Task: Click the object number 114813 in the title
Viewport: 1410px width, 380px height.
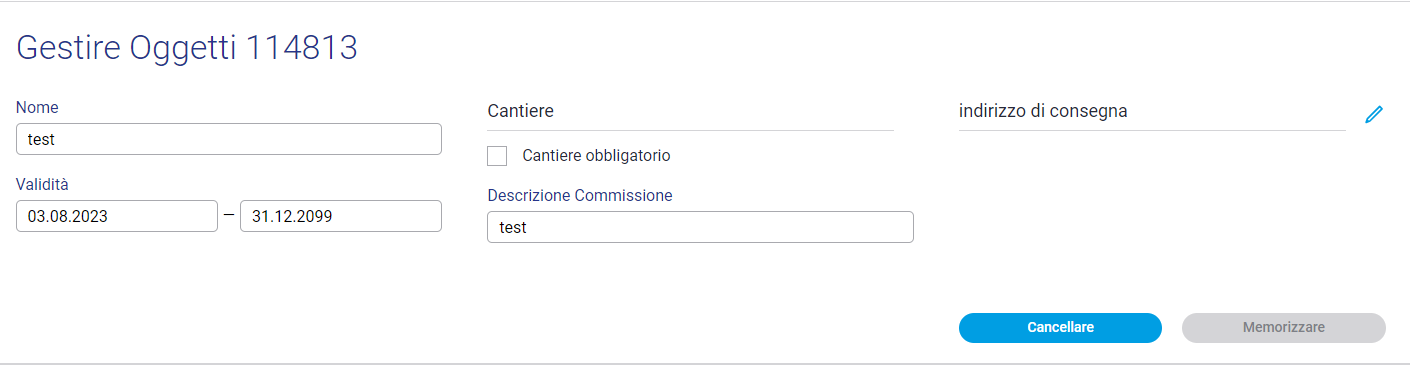Action: (x=301, y=48)
